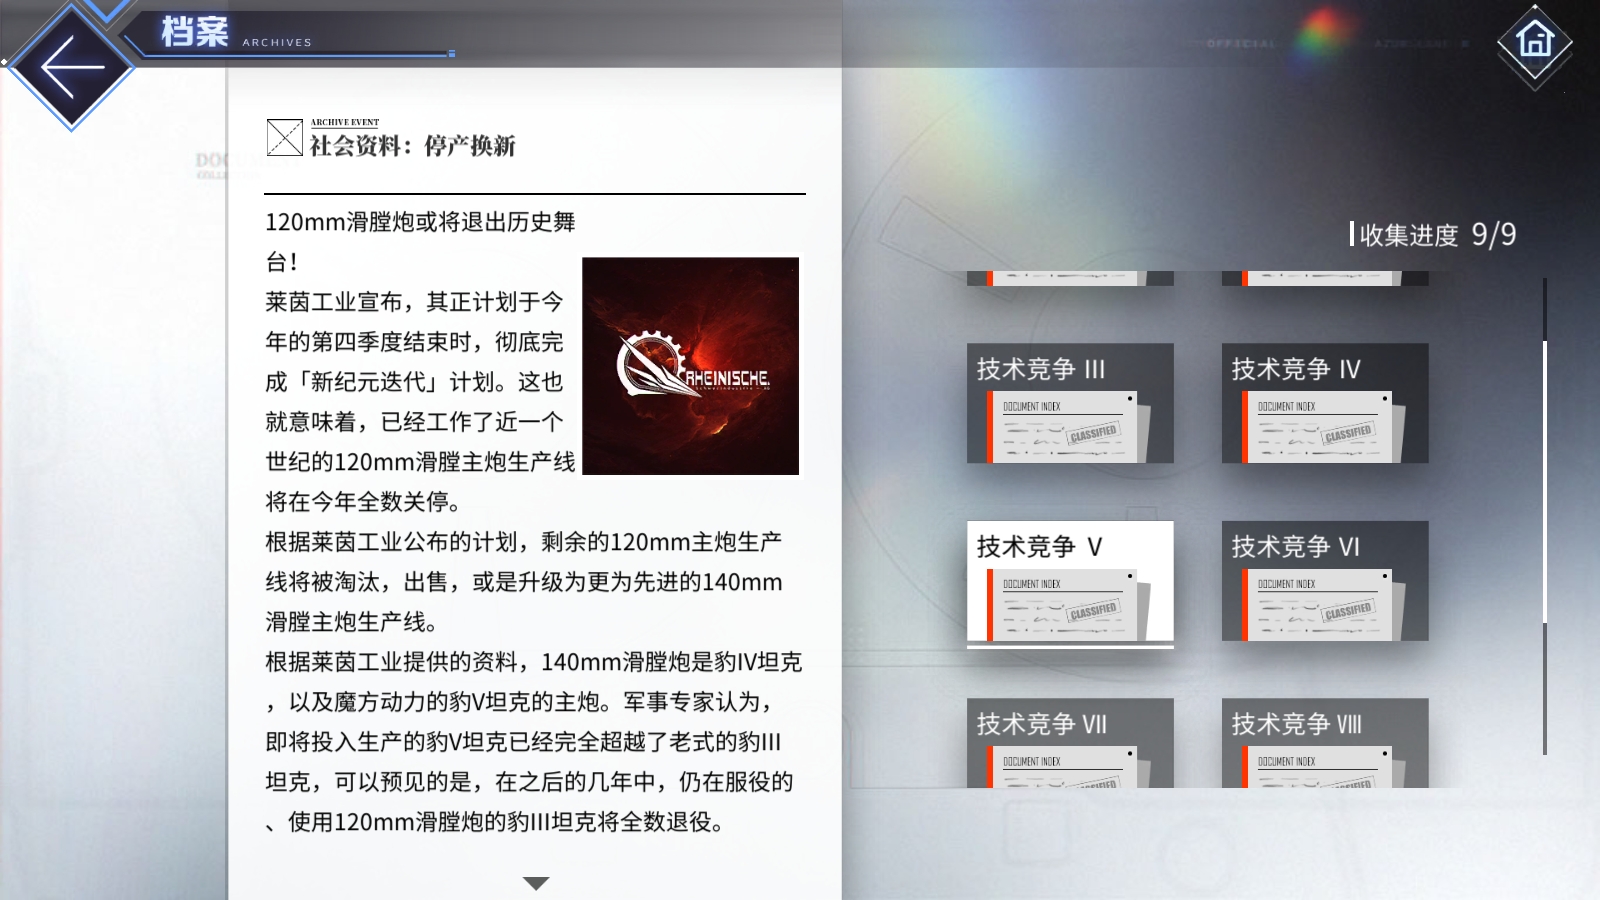Click the partially visible card above 技术竞争 III
The width and height of the screenshot is (1600, 900).
click(1069, 278)
